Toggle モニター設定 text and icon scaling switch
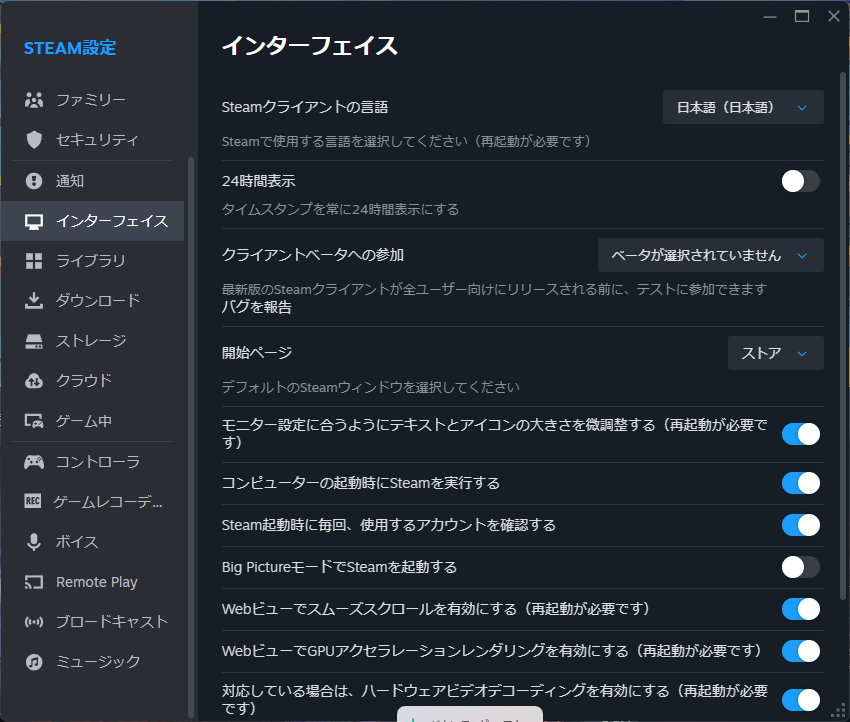The image size is (850, 722). pyautogui.click(x=801, y=434)
